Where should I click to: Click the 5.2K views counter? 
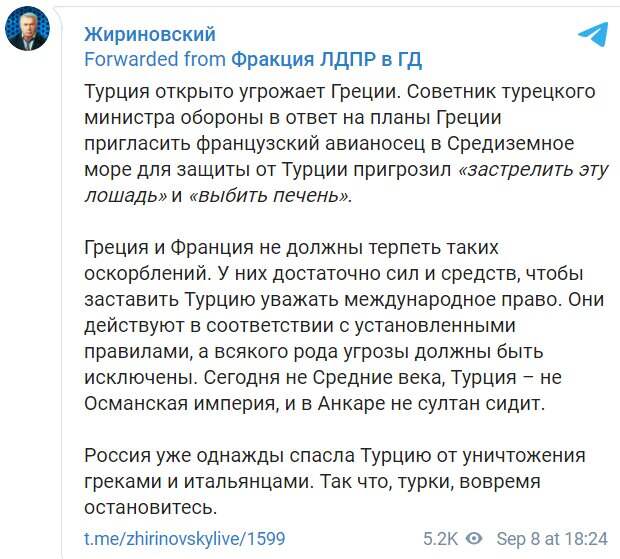pyautogui.click(x=439, y=537)
